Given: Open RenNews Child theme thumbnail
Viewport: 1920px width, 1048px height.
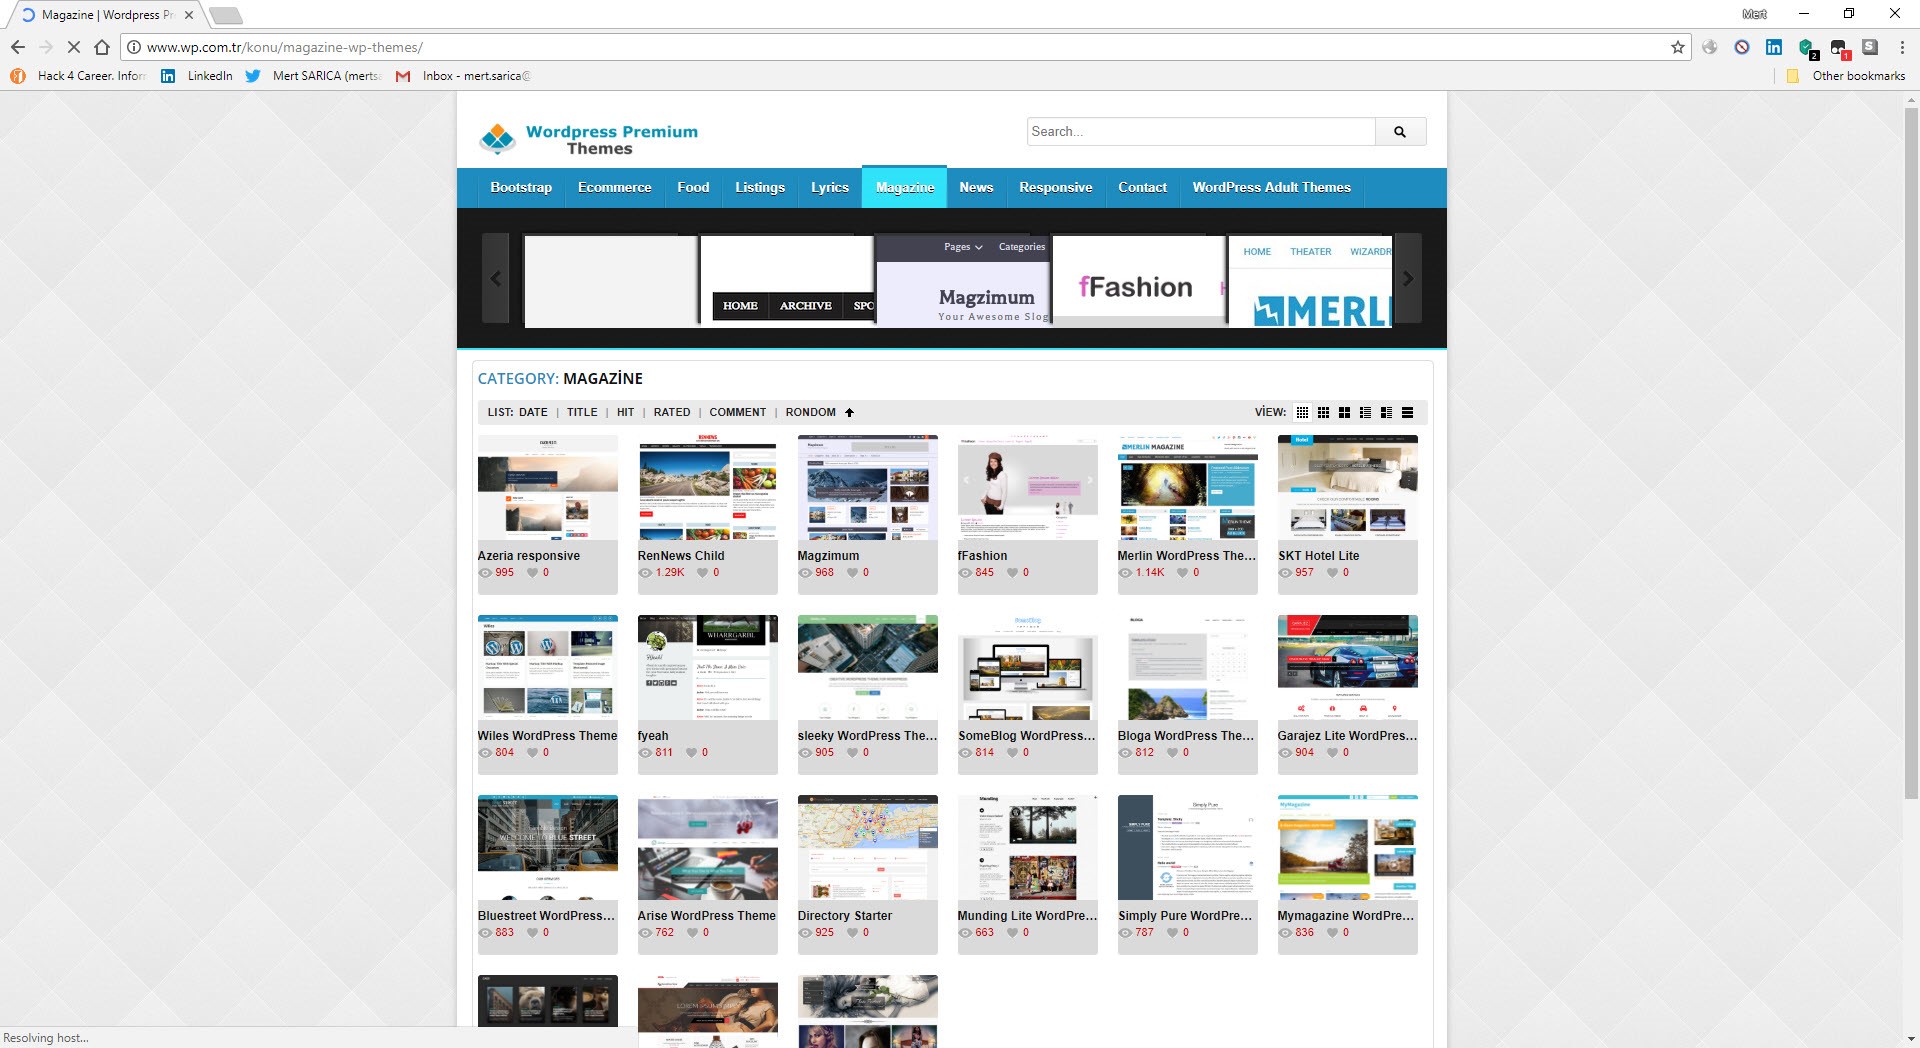Looking at the screenshot, I should click(x=708, y=488).
